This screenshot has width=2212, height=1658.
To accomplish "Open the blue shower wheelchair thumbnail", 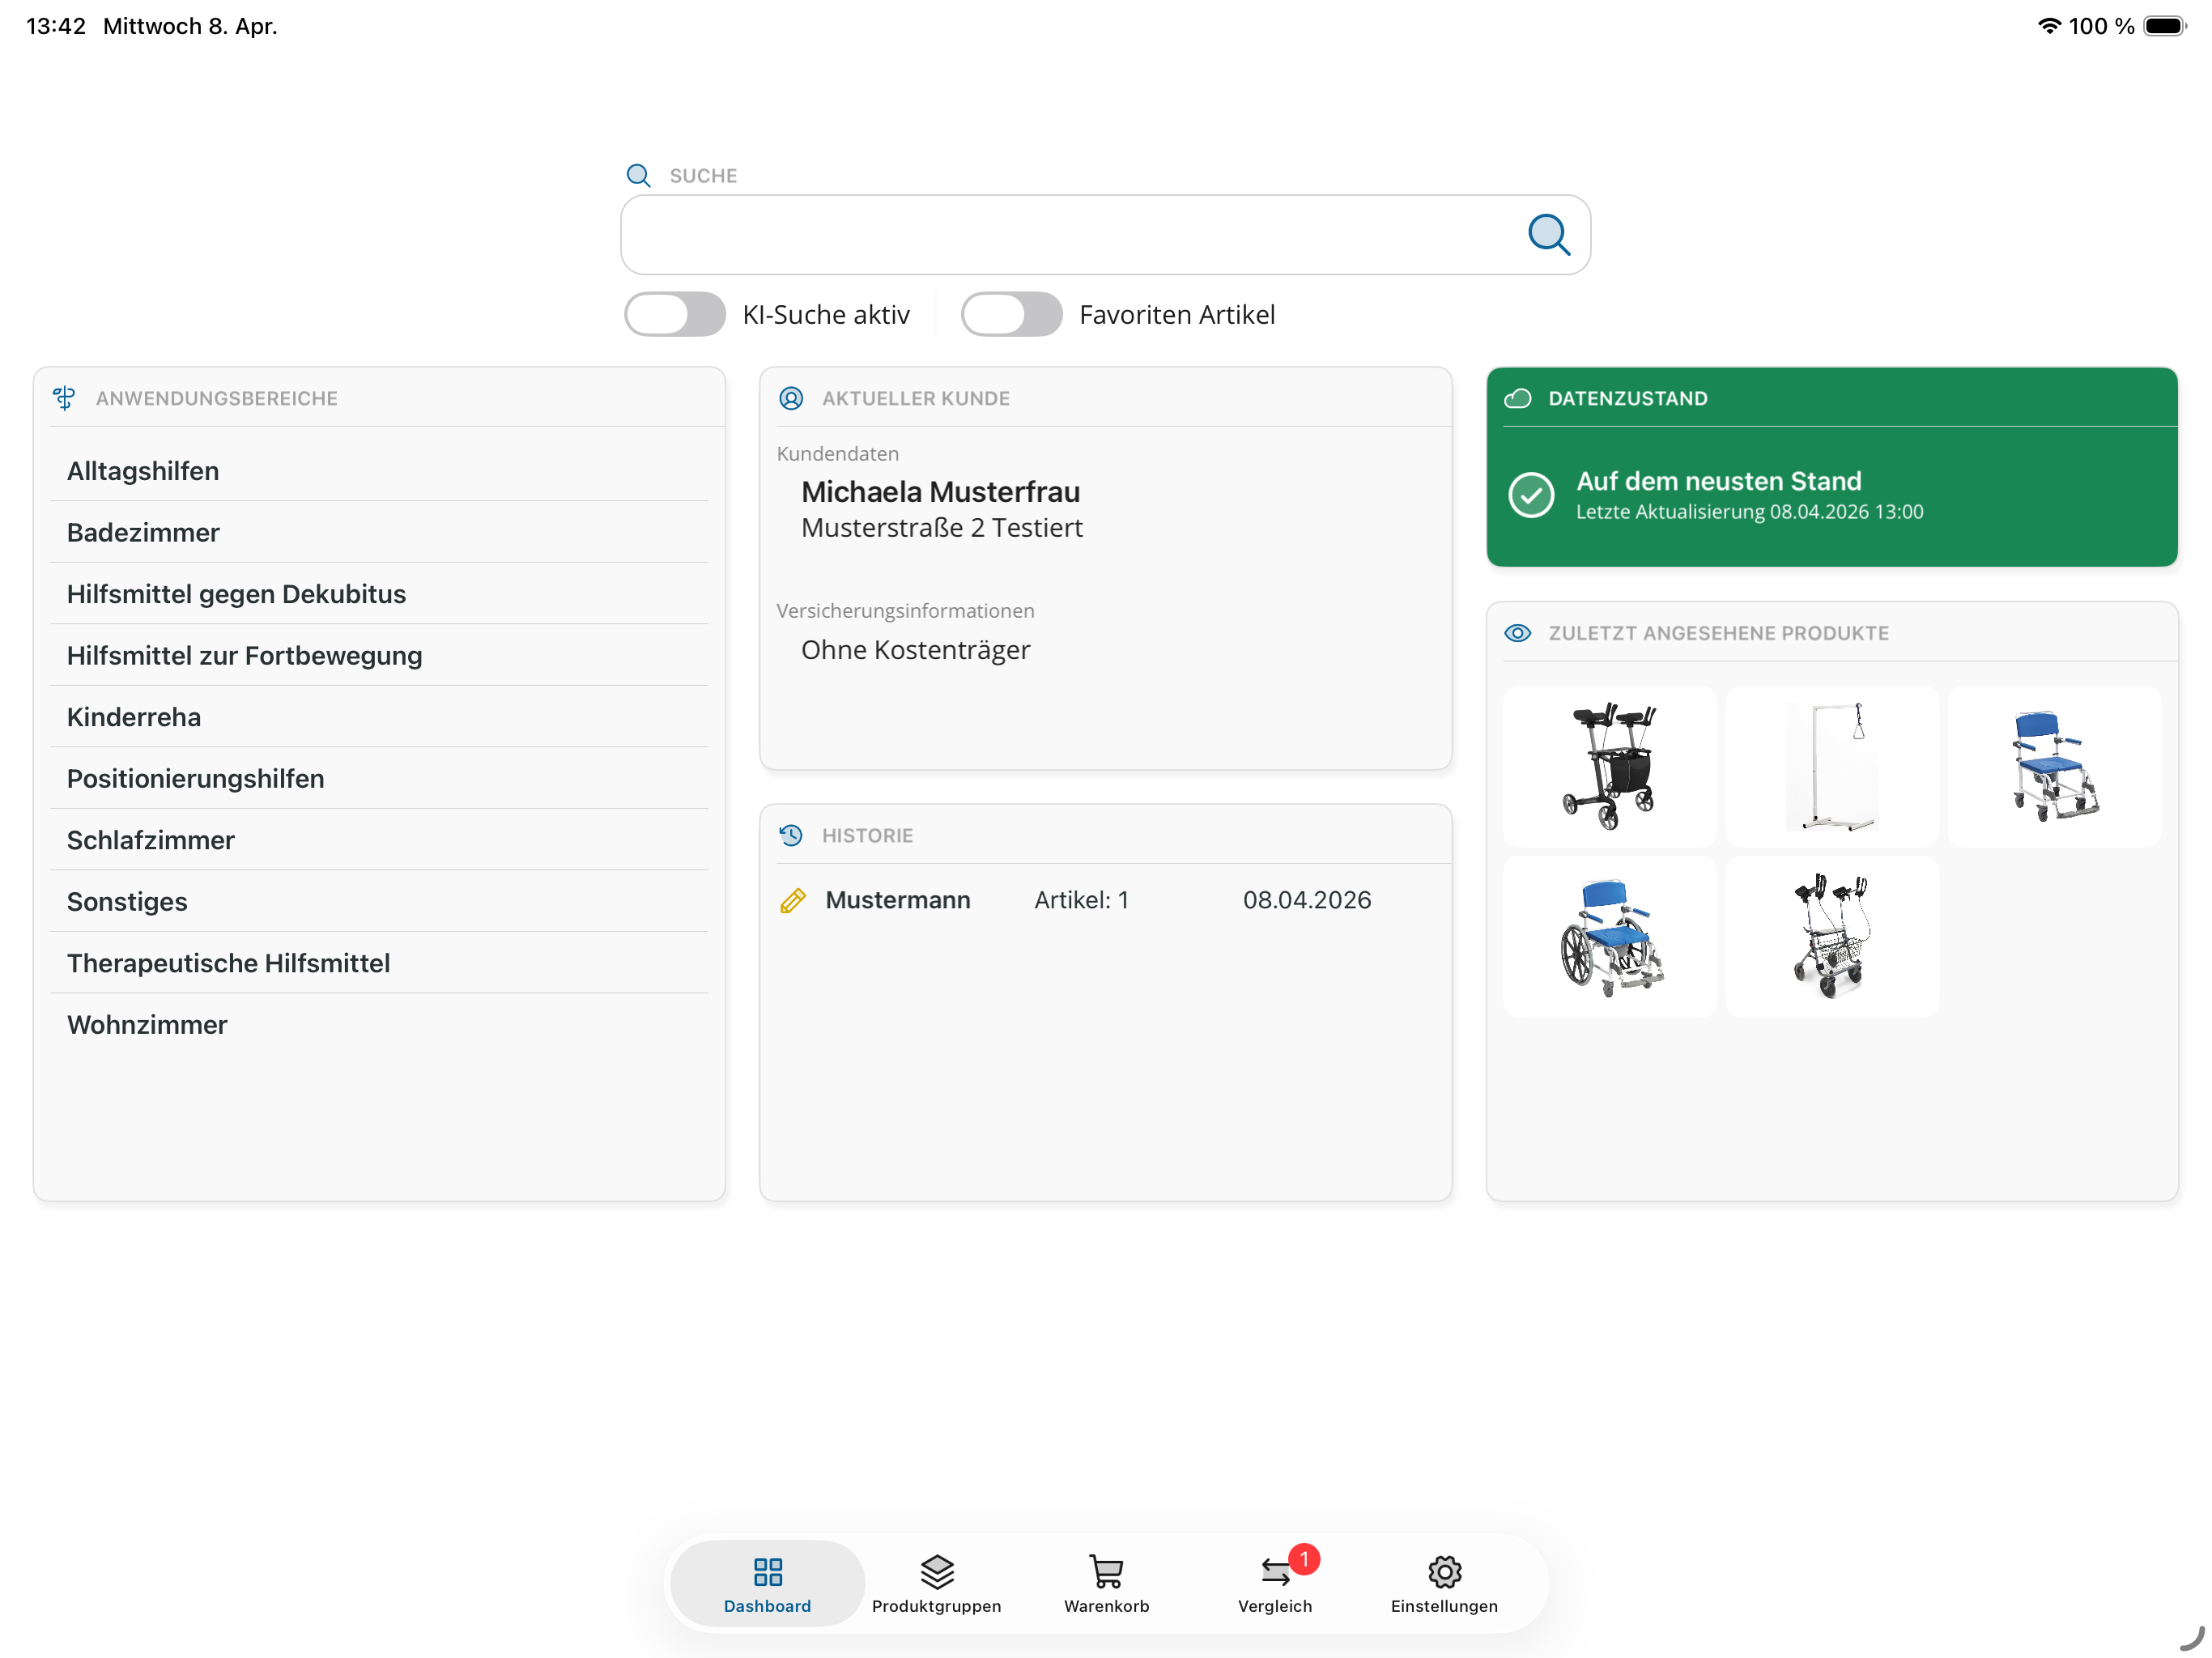I will coord(1609,937).
